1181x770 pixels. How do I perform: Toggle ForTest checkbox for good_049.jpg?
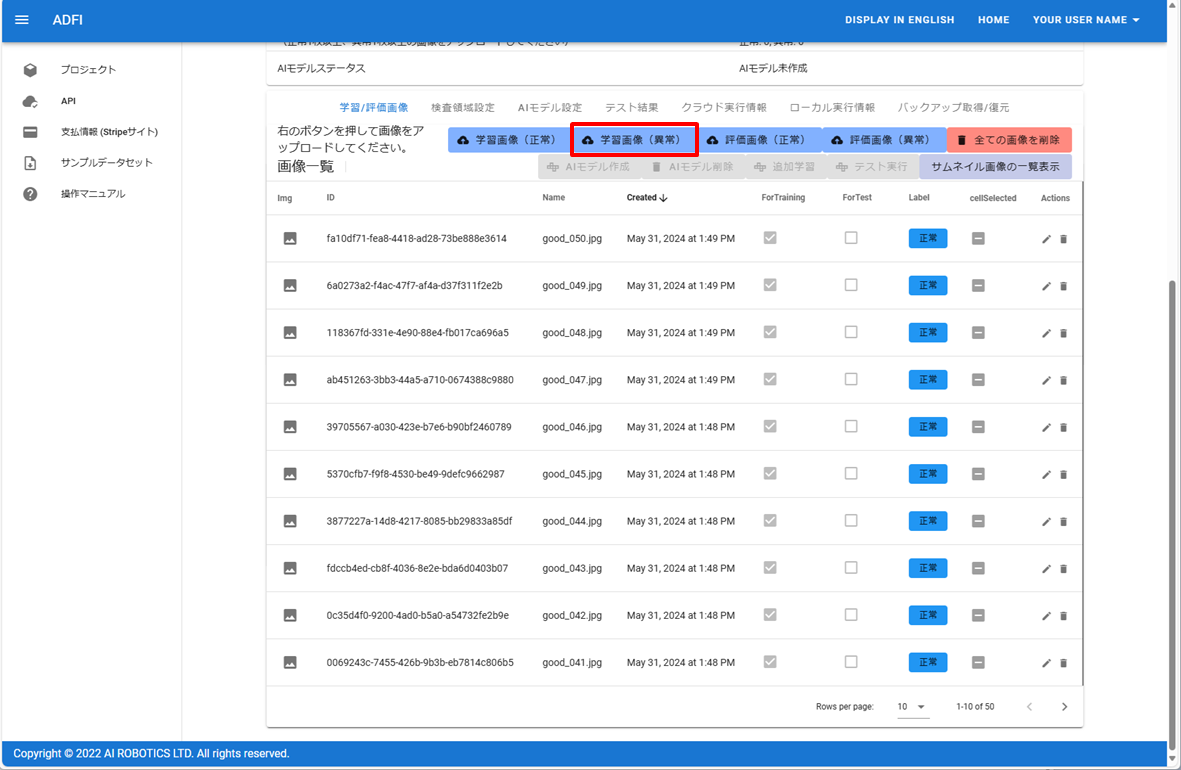click(851, 286)
